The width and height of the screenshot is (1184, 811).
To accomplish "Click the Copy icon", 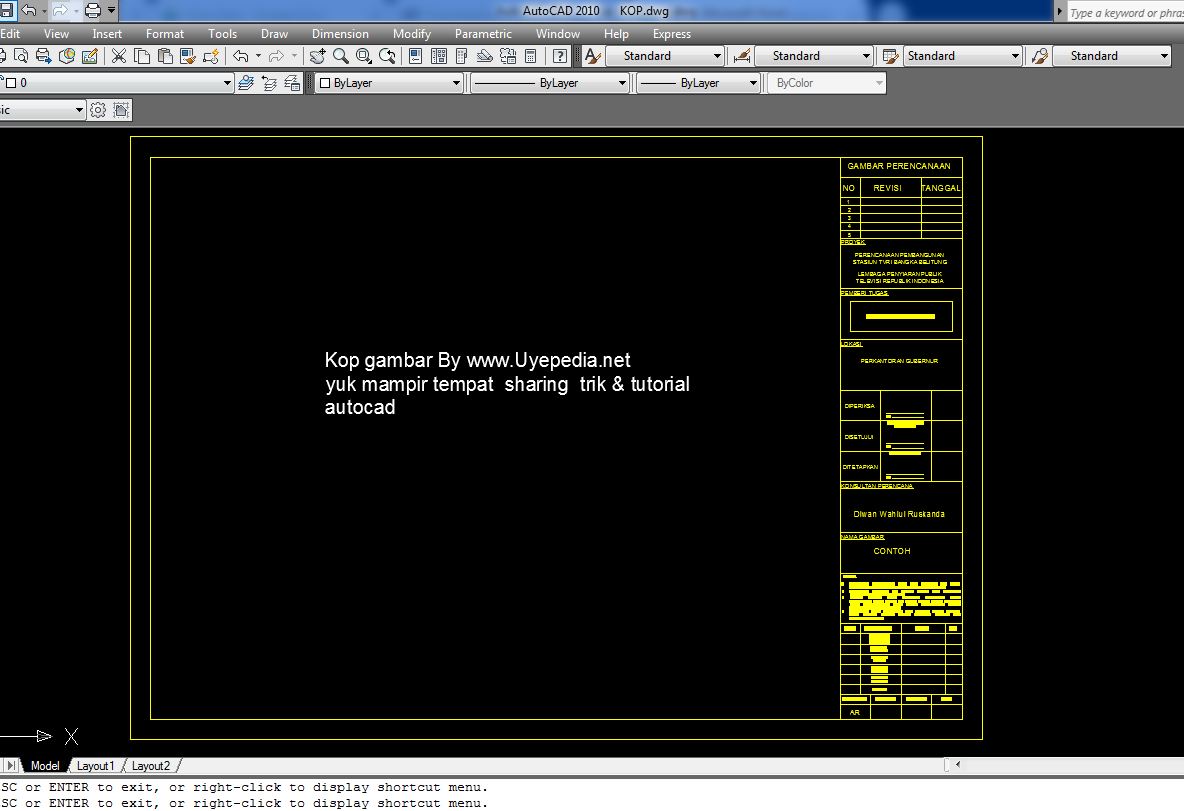I will coord(141,56).
